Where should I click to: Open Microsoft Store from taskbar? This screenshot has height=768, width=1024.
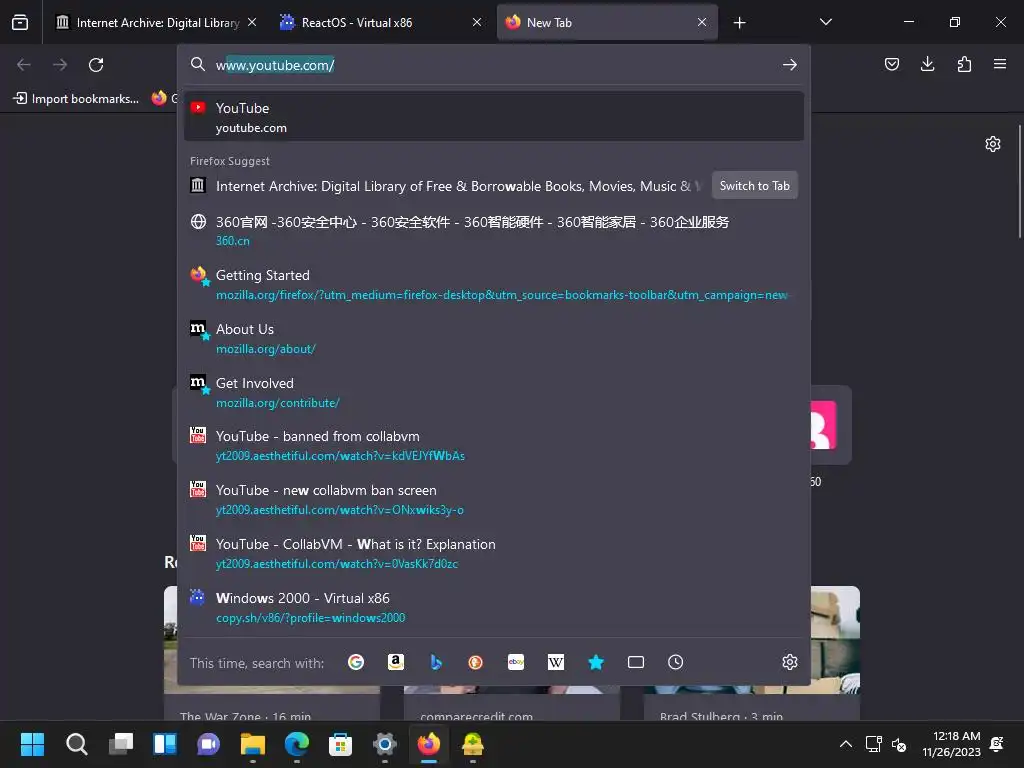tap(340, 744)
